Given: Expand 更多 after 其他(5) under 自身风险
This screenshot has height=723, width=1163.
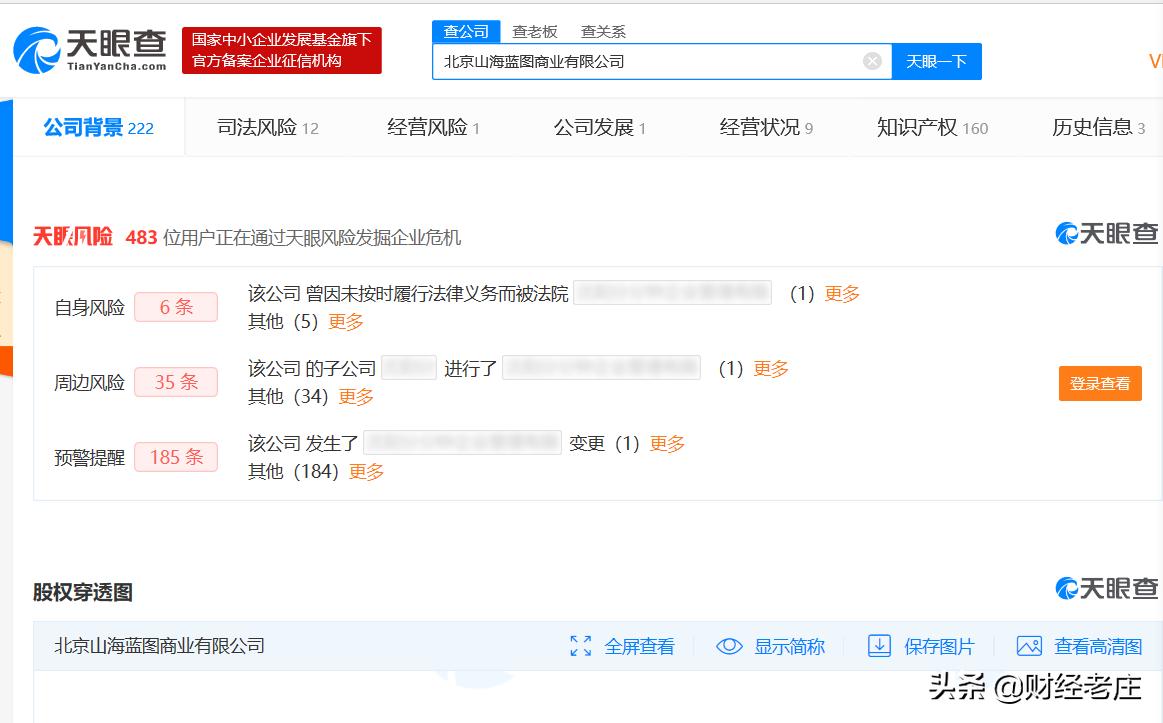Looking at the screenshot, I should click(344, 322).
